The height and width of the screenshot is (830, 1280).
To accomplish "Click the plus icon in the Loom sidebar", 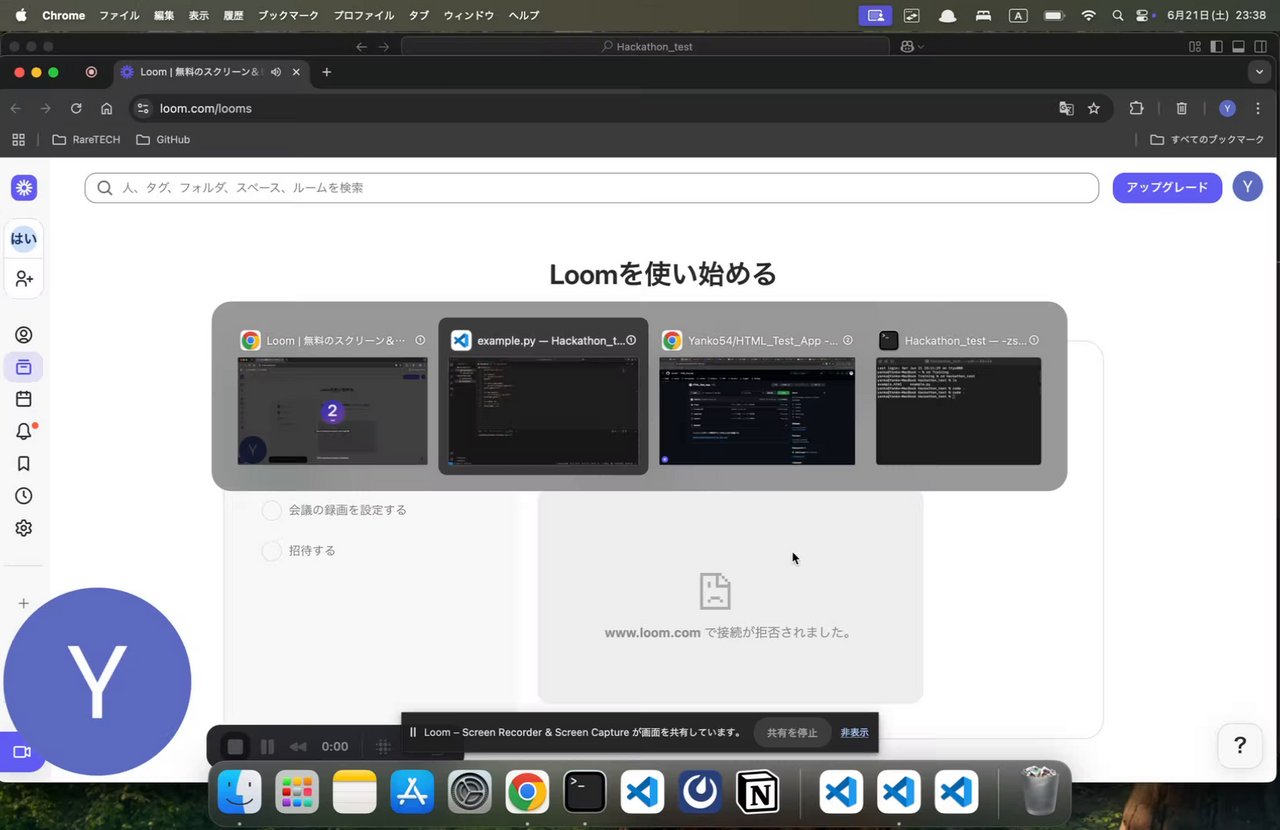I will (24, 603).
